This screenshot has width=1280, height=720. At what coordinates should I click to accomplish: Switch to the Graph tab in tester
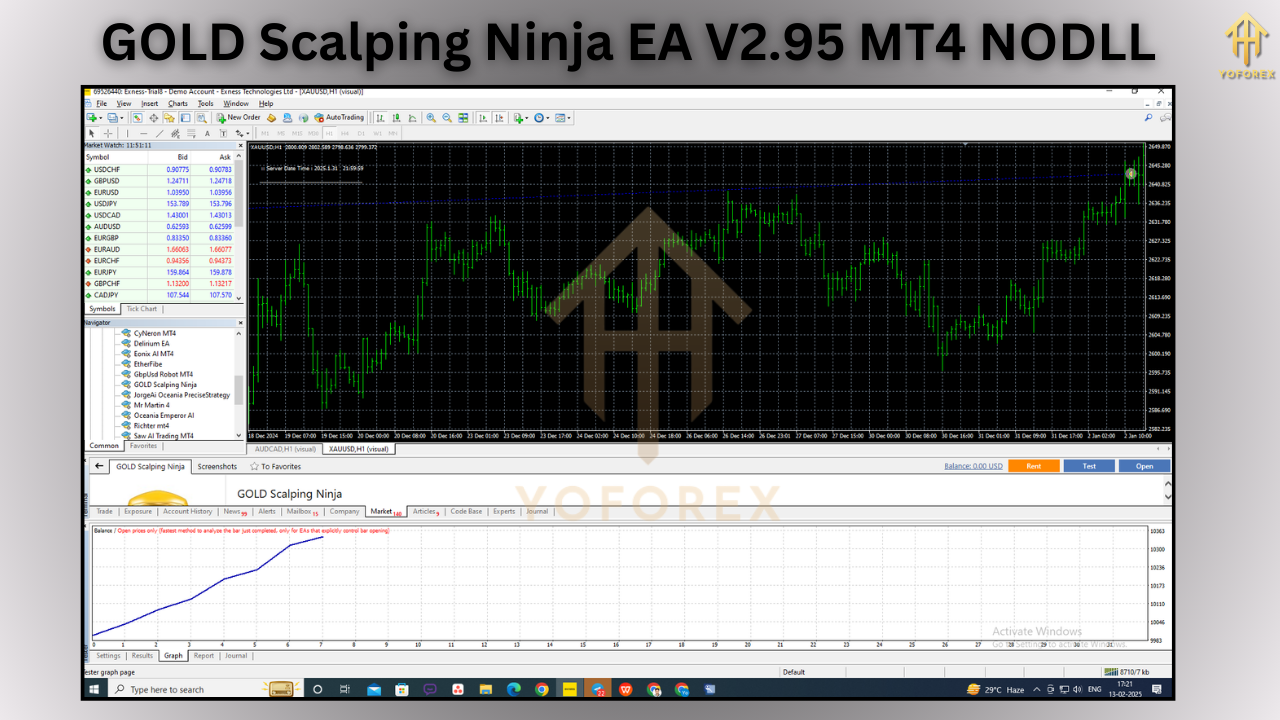[x=172, y=656]
